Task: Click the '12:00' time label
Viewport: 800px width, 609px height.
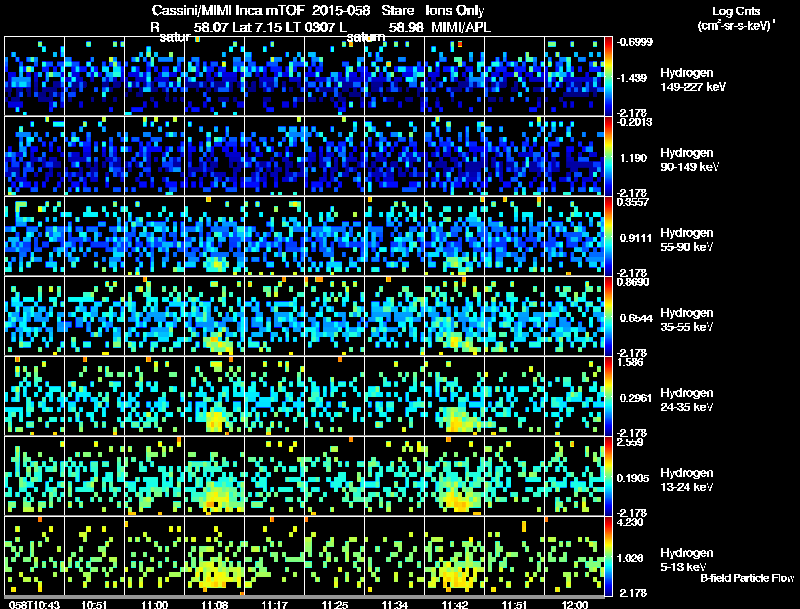Action: (575, 605)
